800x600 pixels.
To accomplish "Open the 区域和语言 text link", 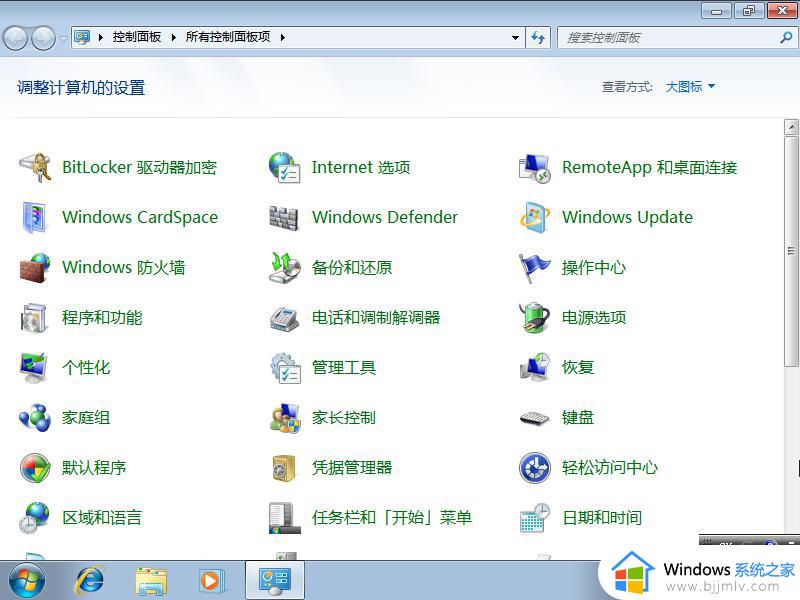I will click(102, 517).
